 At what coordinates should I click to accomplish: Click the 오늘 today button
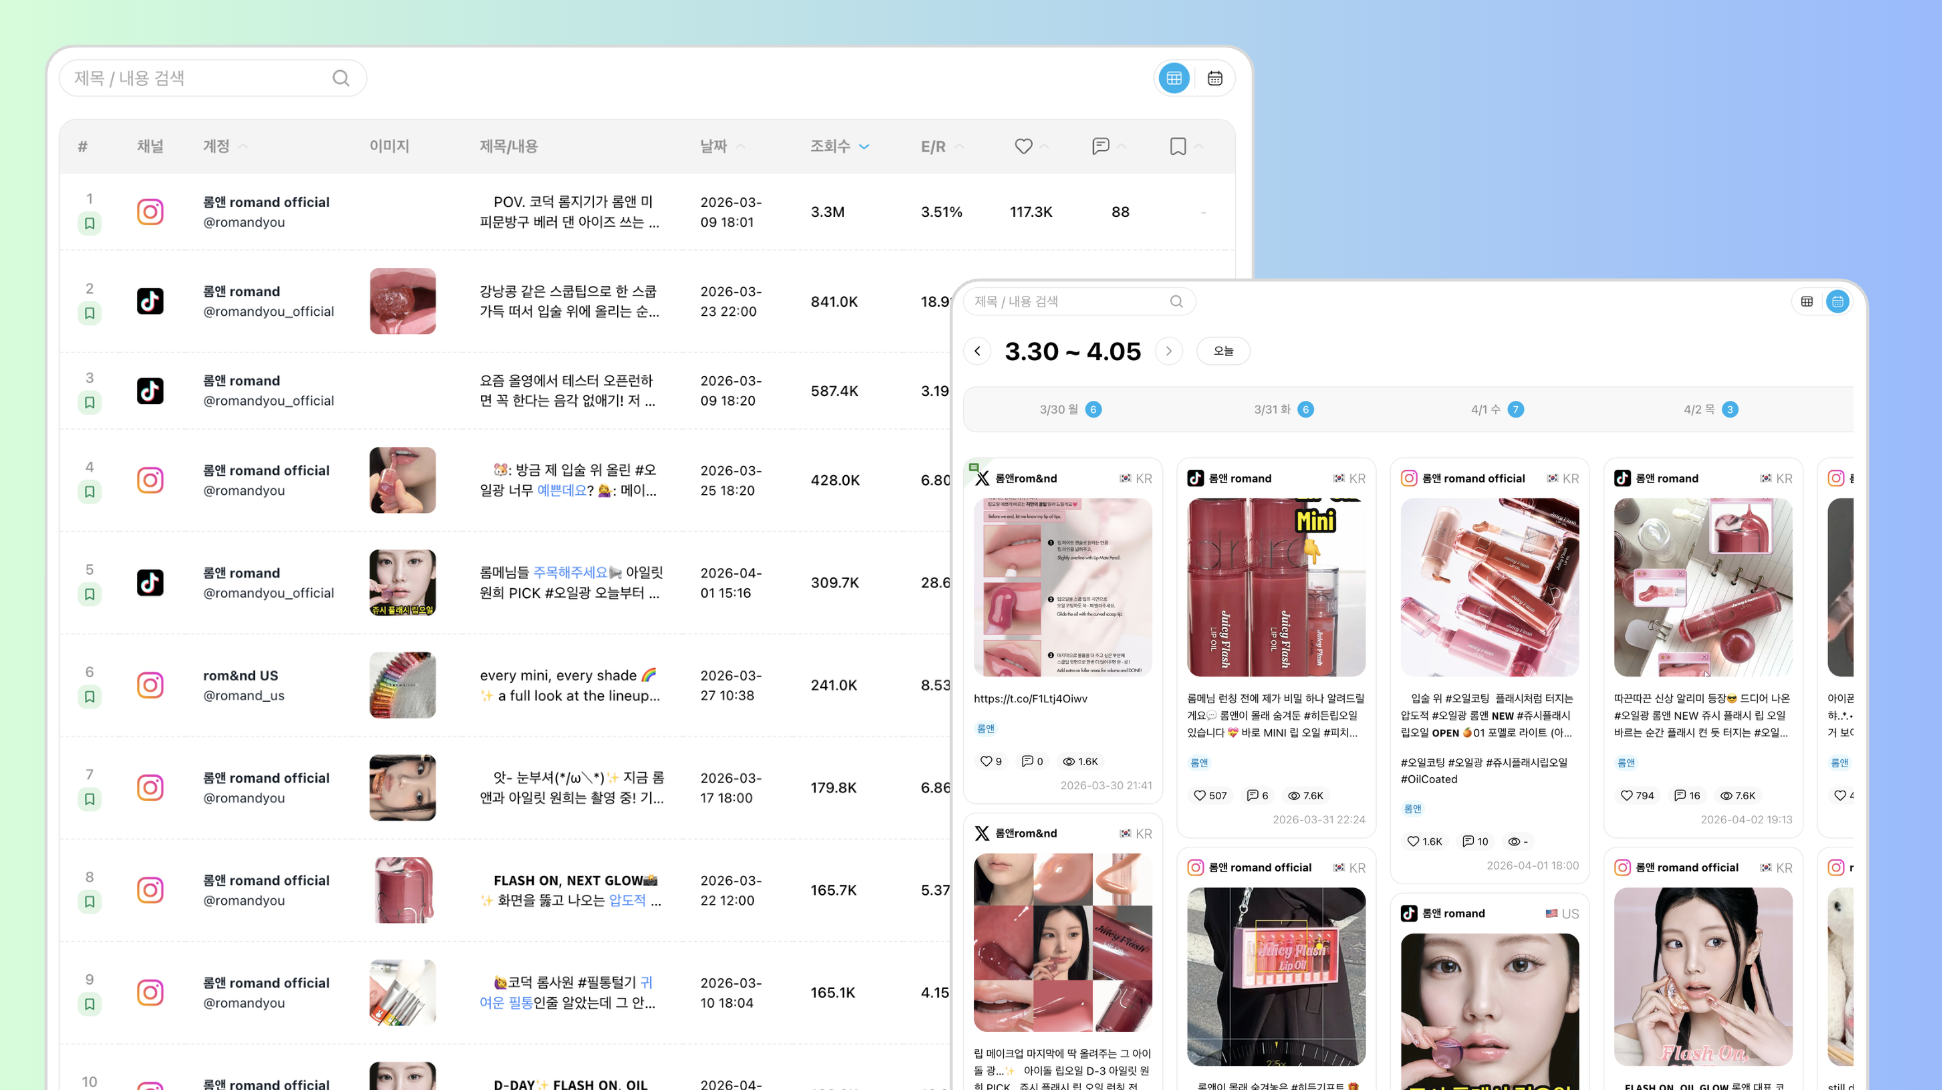click(x=1223, y=351)
